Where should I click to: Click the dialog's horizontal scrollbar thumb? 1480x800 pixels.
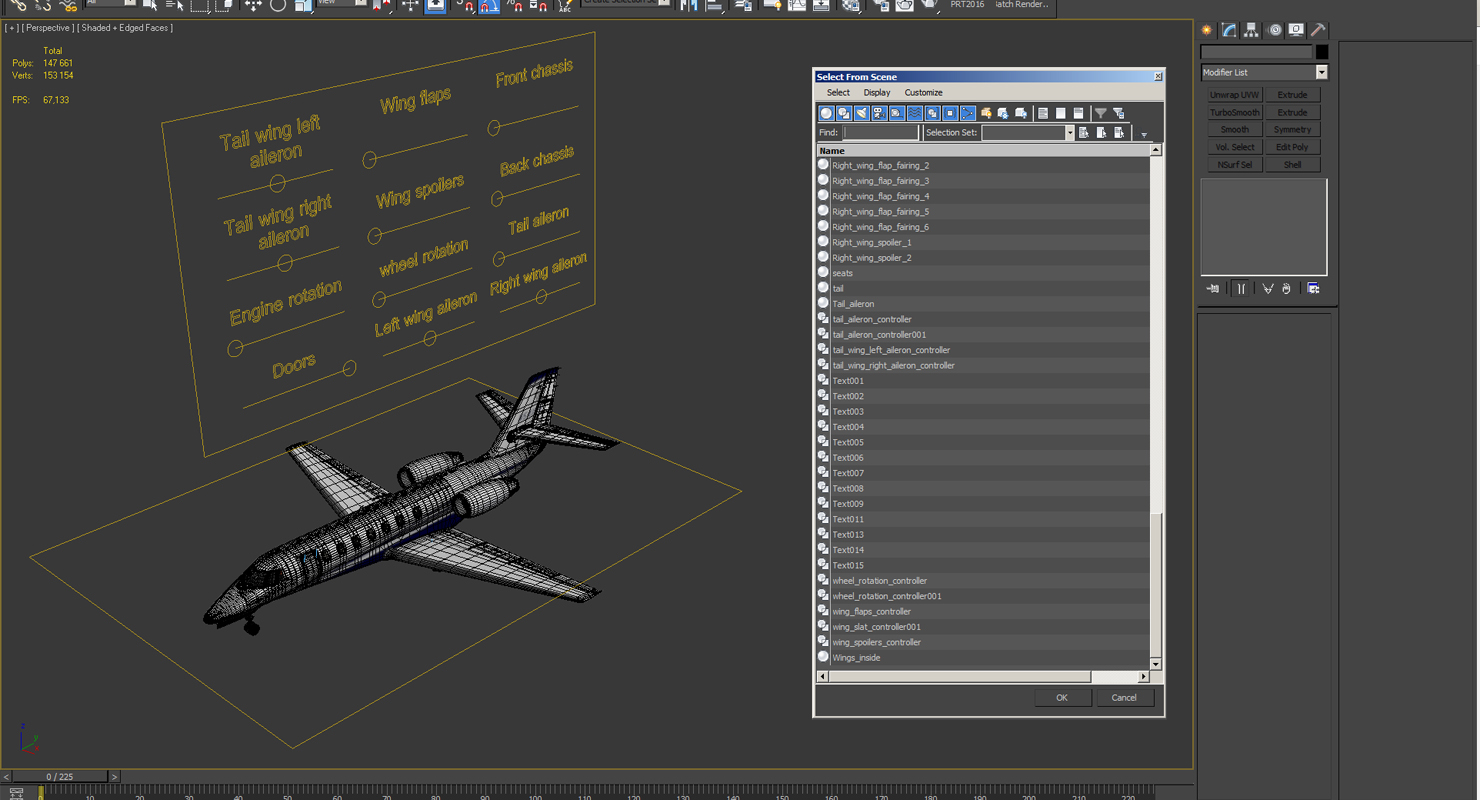961,677
